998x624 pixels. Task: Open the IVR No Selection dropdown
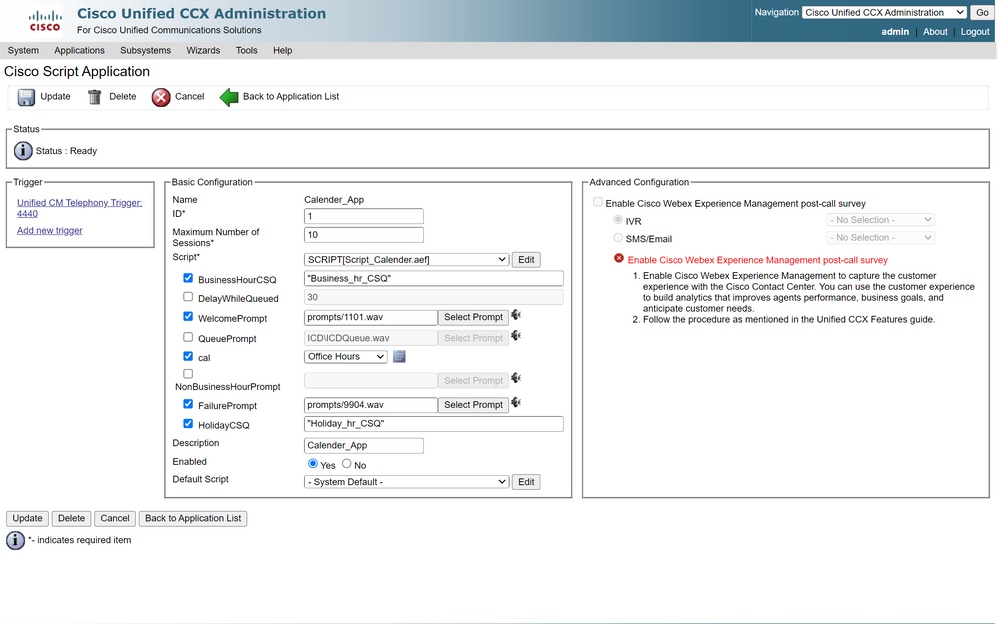pyautogui.click(x=880, y=220)
